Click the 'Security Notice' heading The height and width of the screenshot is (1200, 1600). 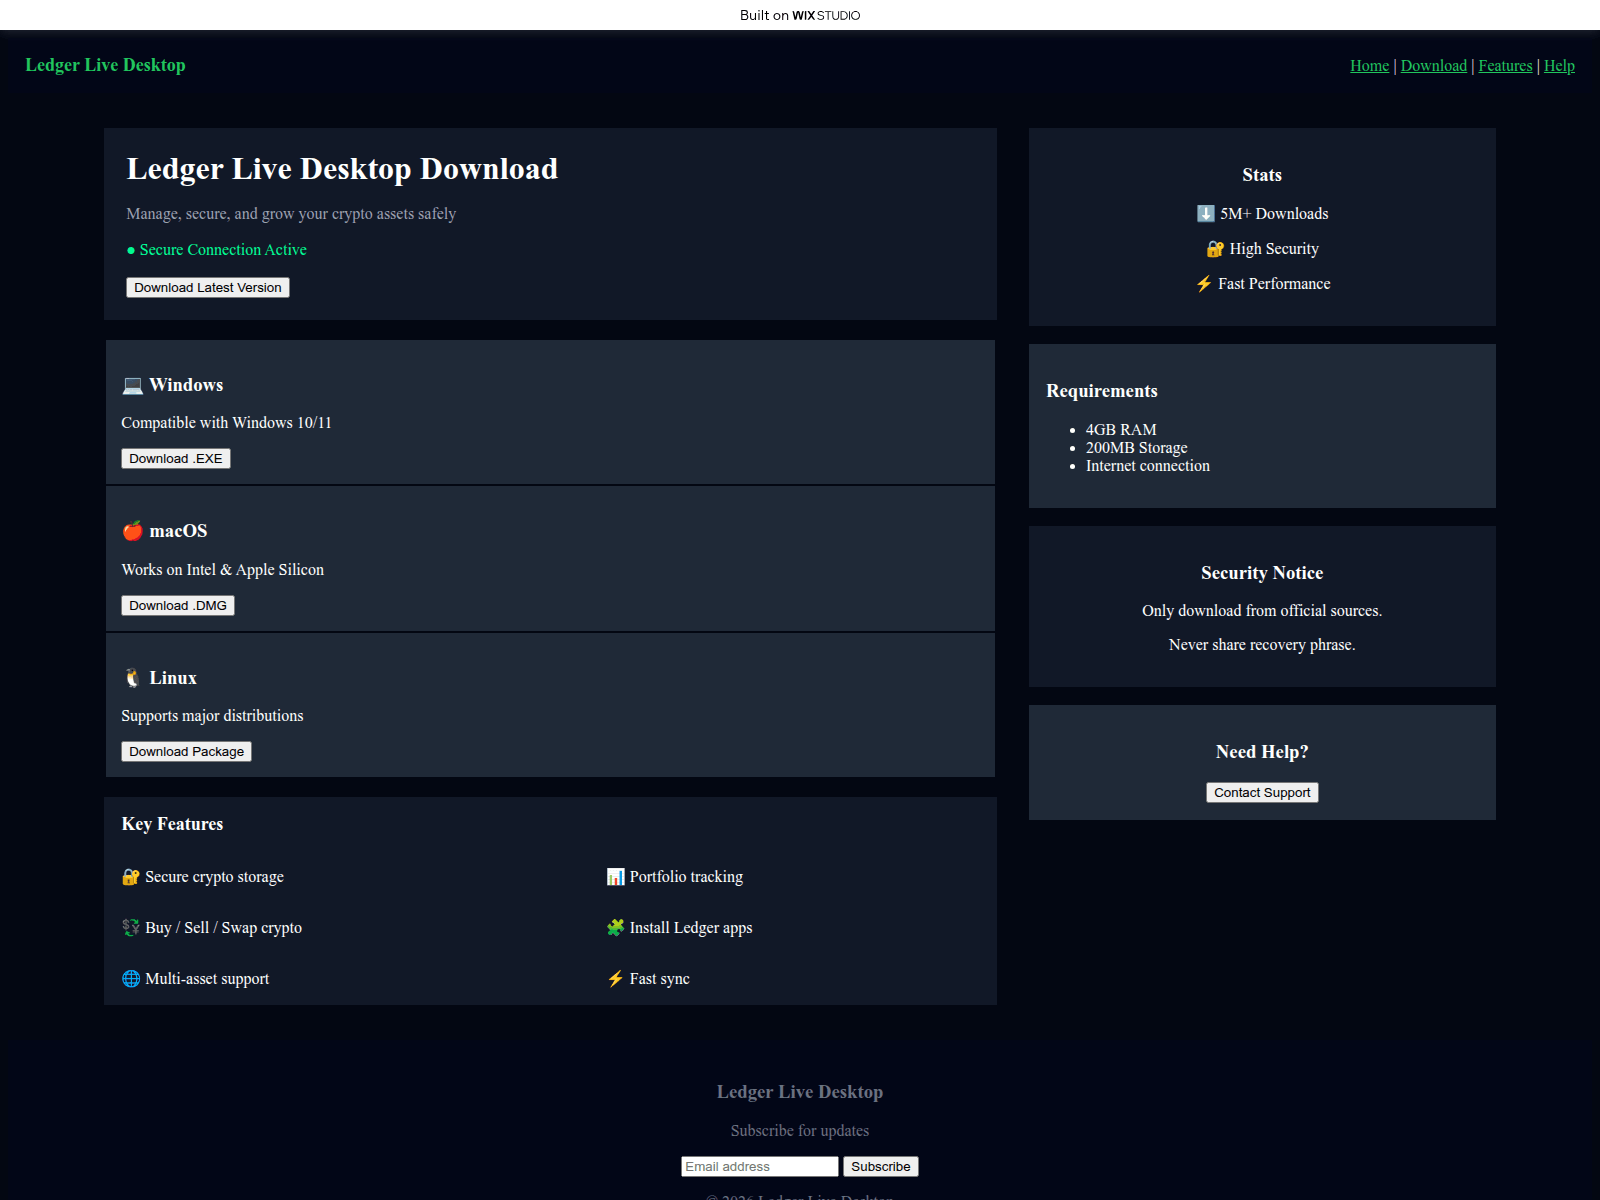point(1262,573)
